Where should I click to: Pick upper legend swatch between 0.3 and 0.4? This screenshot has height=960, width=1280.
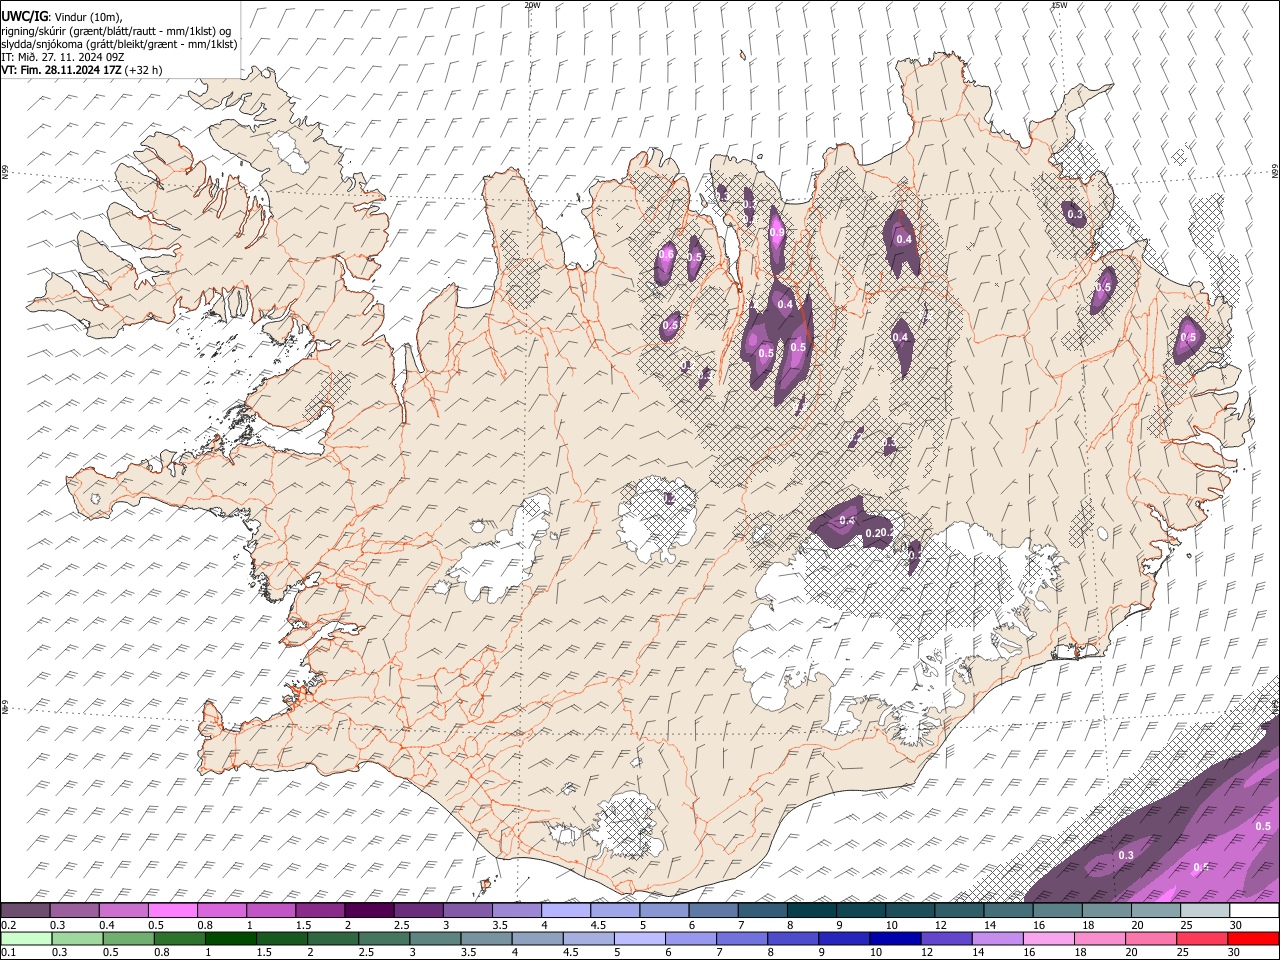pyautogui.click(x=74, y=910)
